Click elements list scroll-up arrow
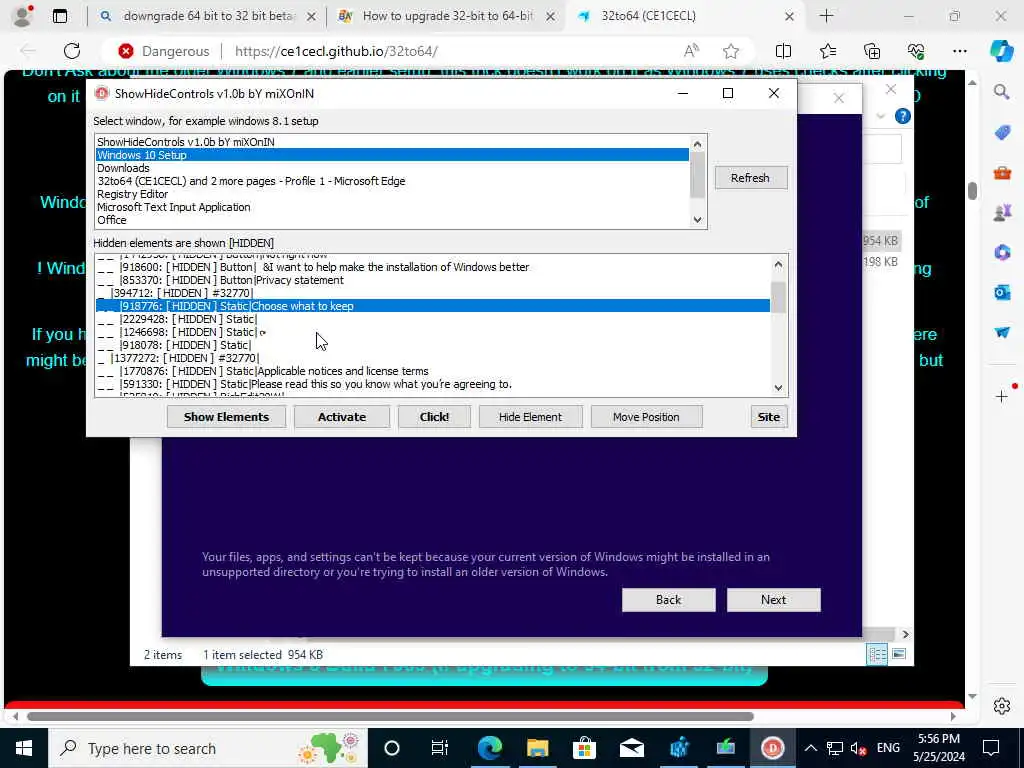 (x=778, y=264)
